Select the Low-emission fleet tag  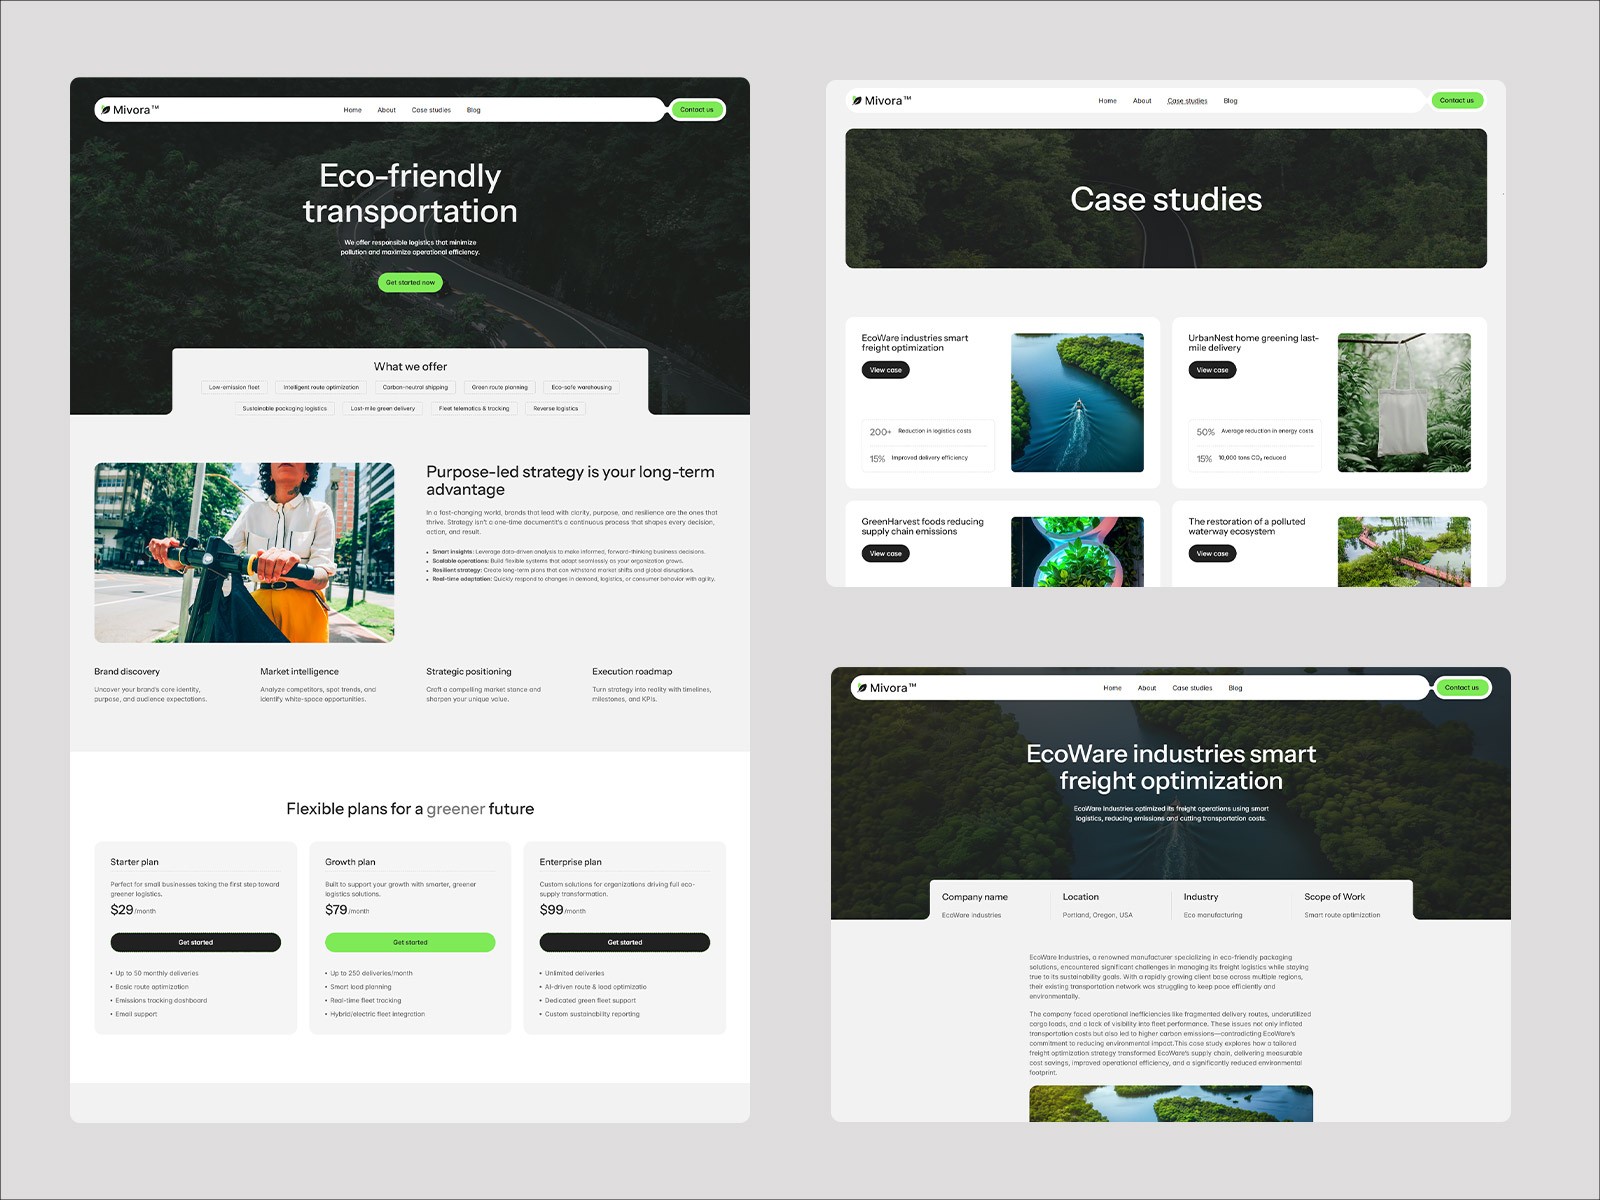(x=233, y=387)
